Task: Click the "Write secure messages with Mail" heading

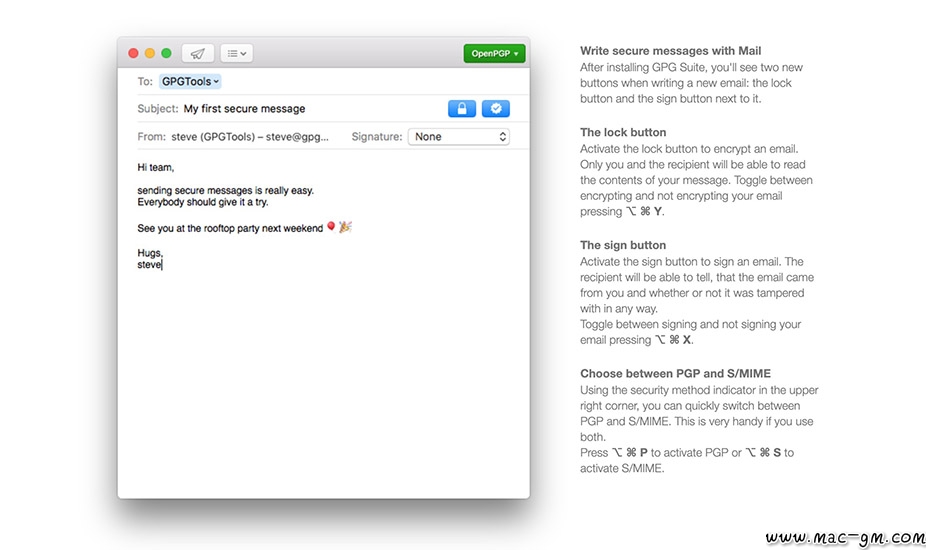Action: [670, 51]
